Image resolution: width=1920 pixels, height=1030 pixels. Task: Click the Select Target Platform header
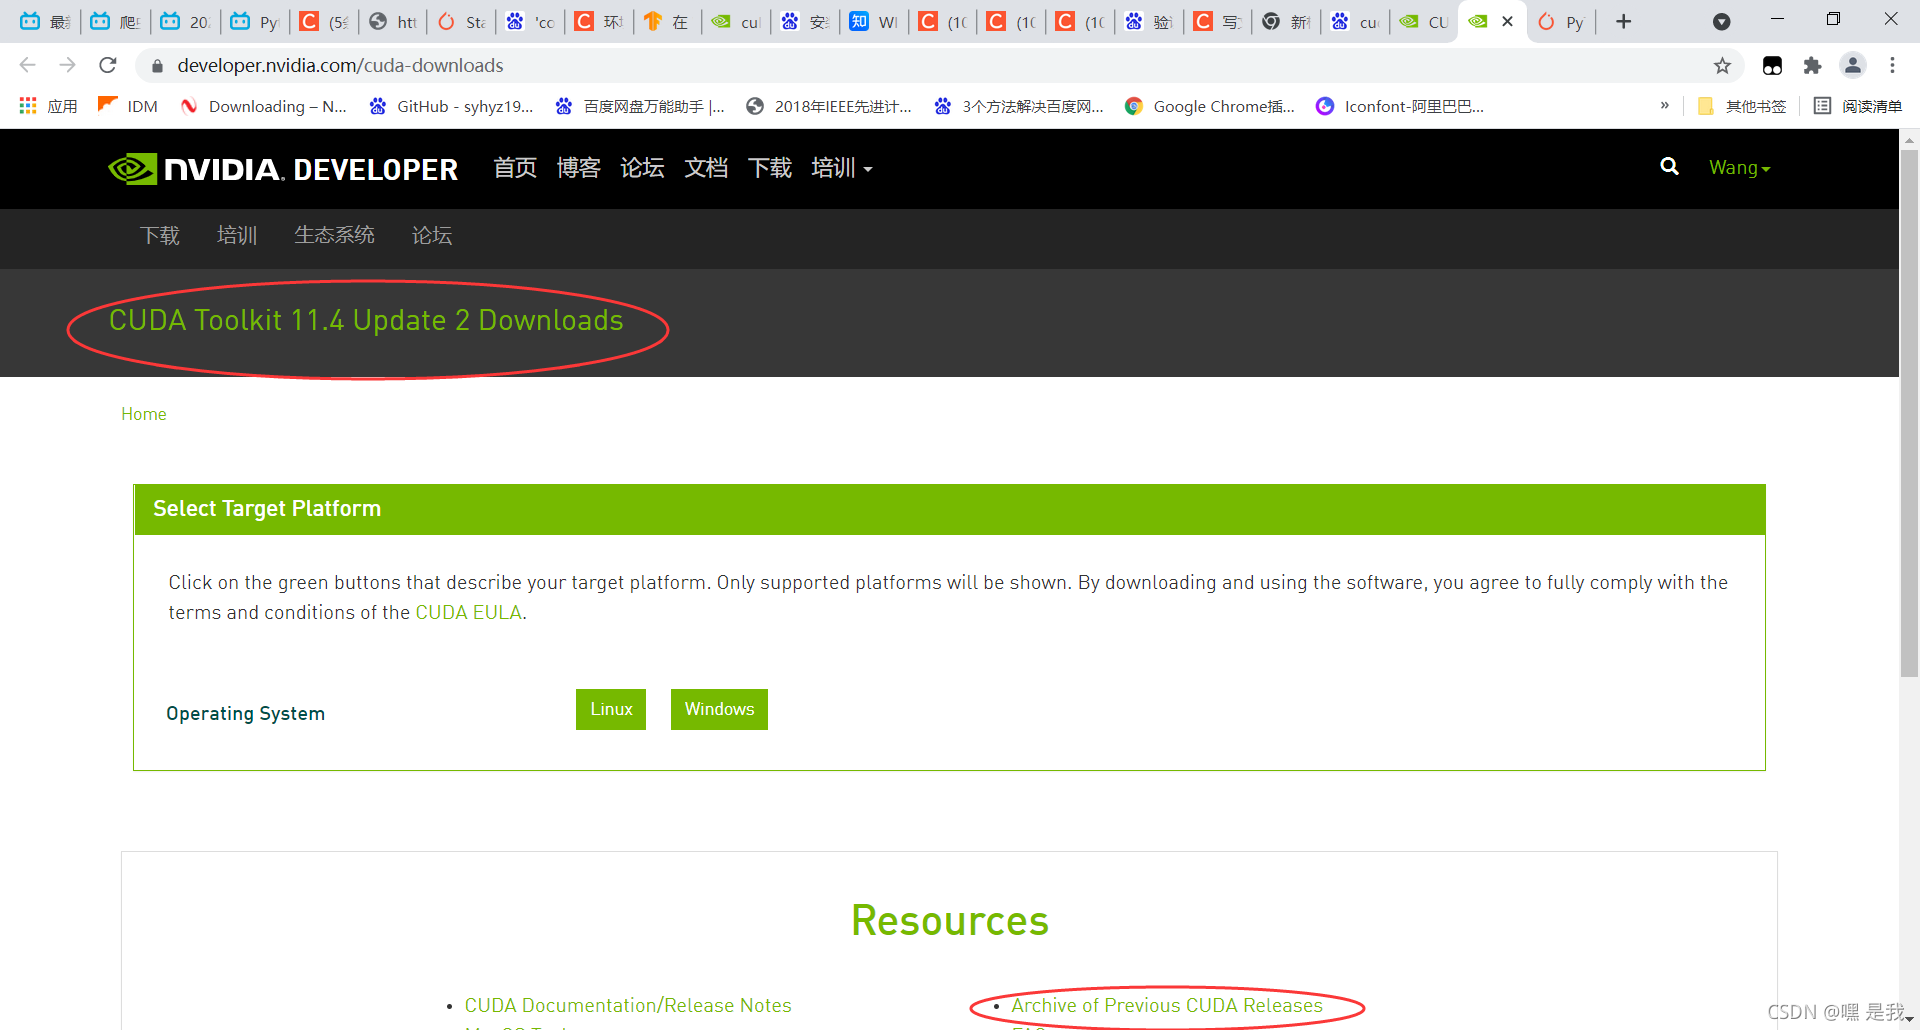(950, 509)
